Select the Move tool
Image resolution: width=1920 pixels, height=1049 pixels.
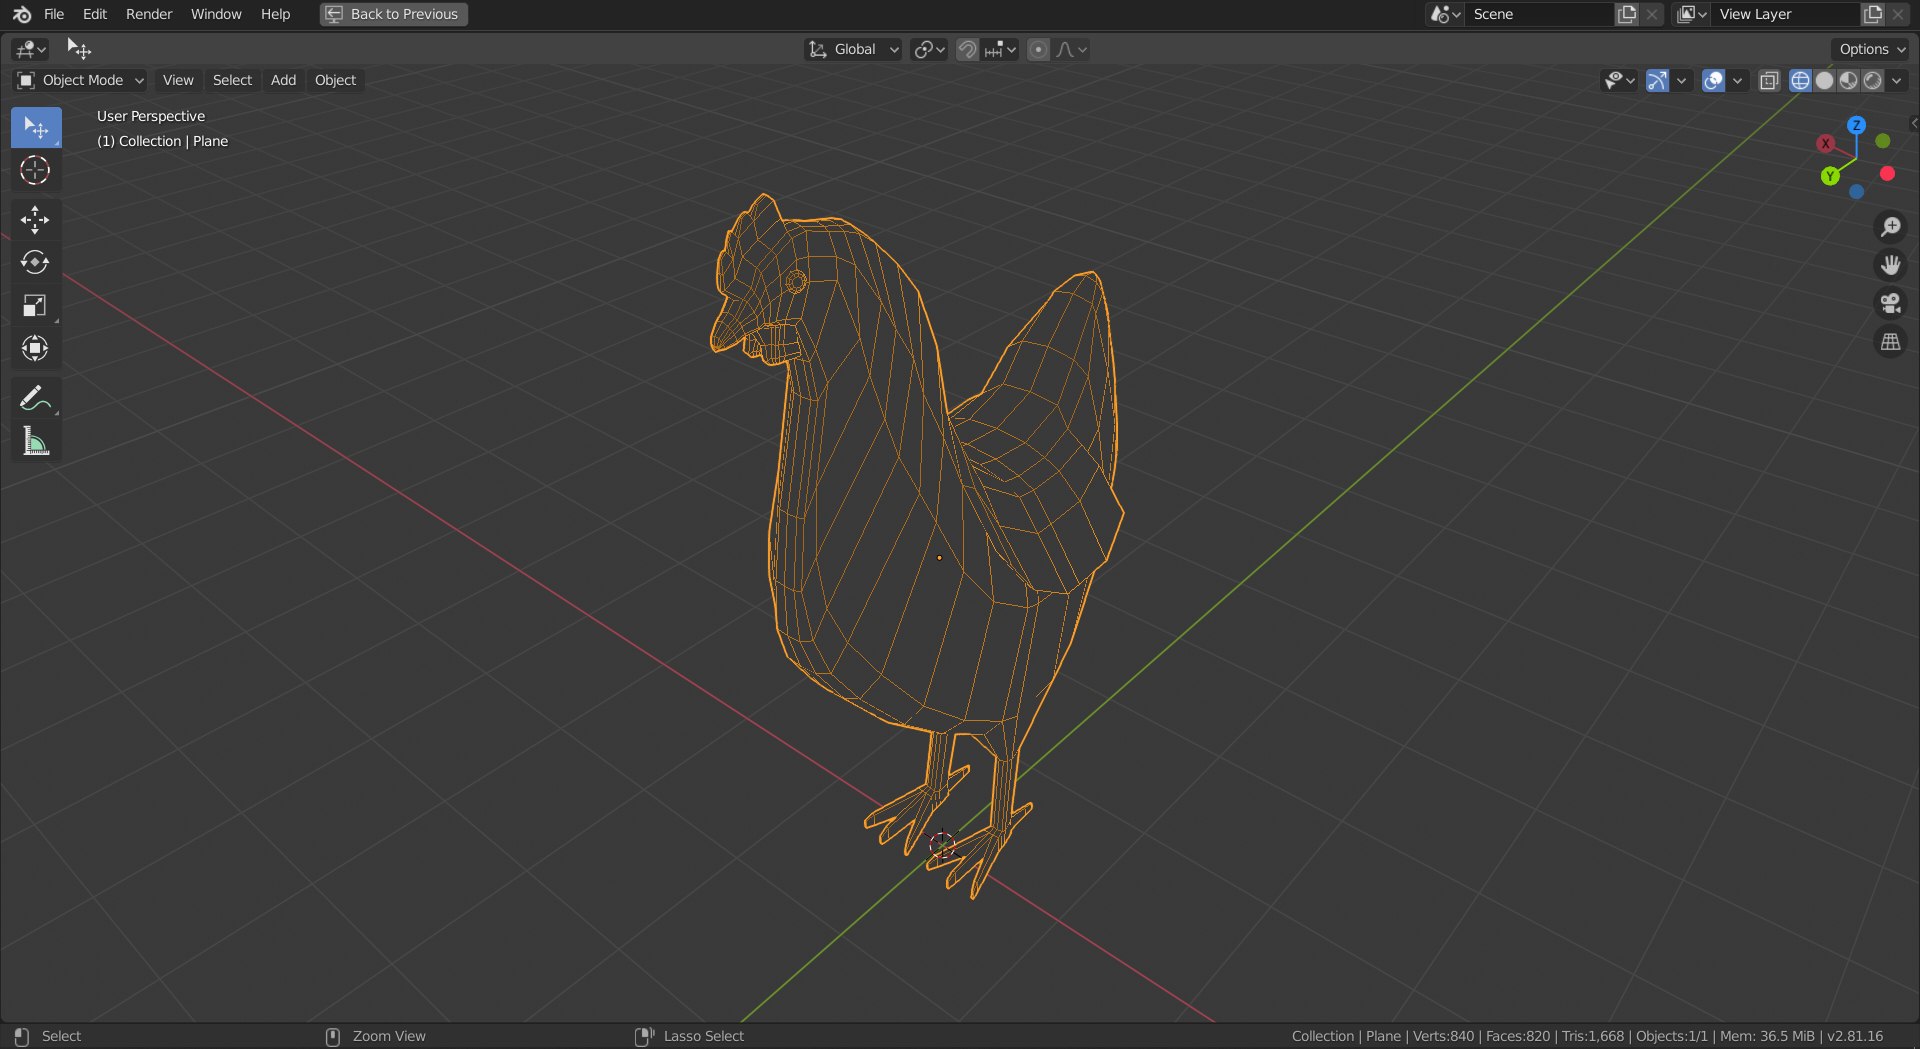point(36,220)
